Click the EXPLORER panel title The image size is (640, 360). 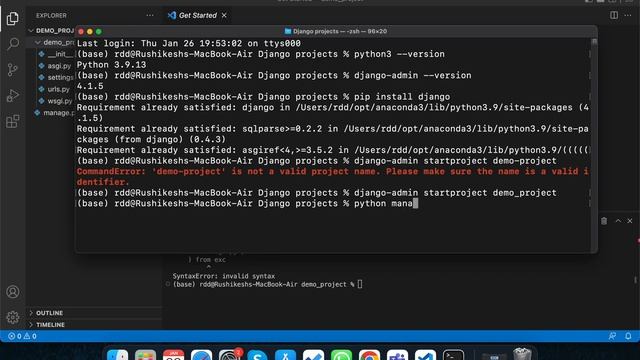[51, 16]
